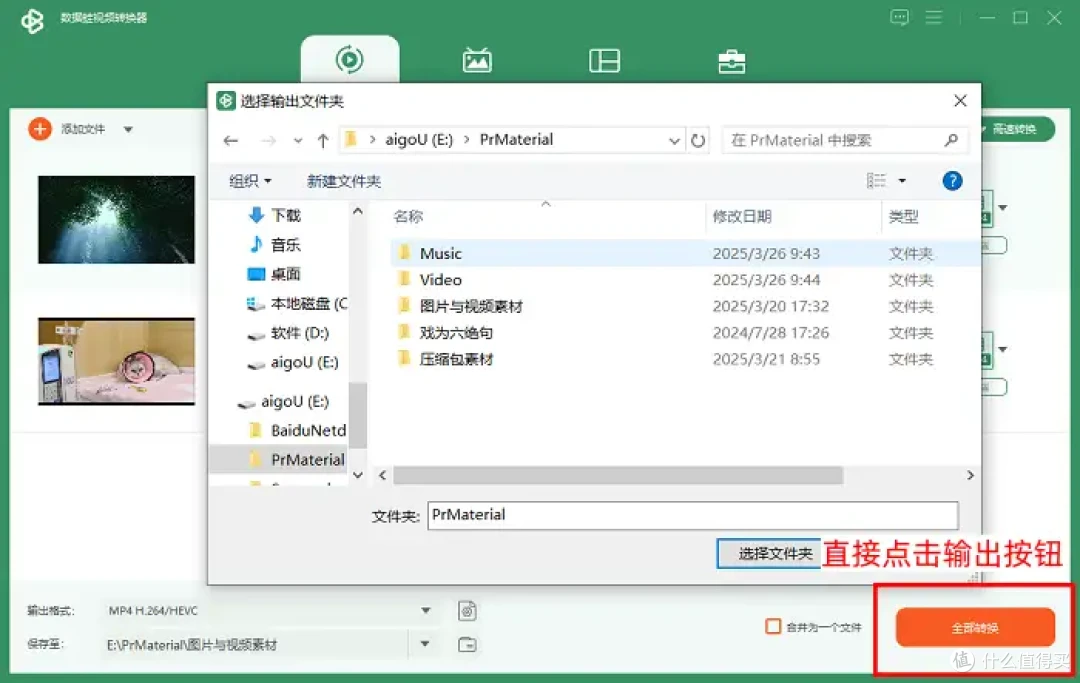Close the folder selection dialog

coord(960,101)
